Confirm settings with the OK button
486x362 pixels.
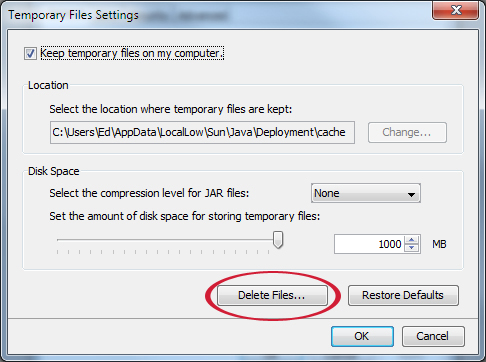(x=362, y=336)
